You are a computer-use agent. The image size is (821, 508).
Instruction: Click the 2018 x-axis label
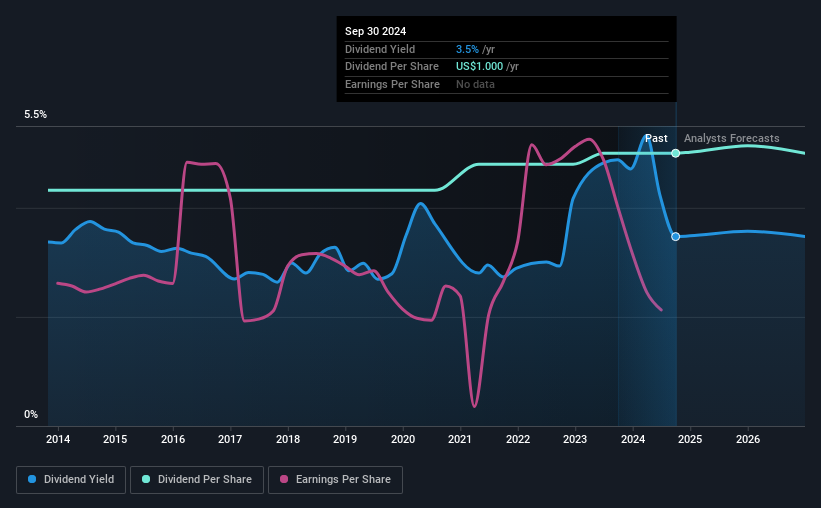288,439
